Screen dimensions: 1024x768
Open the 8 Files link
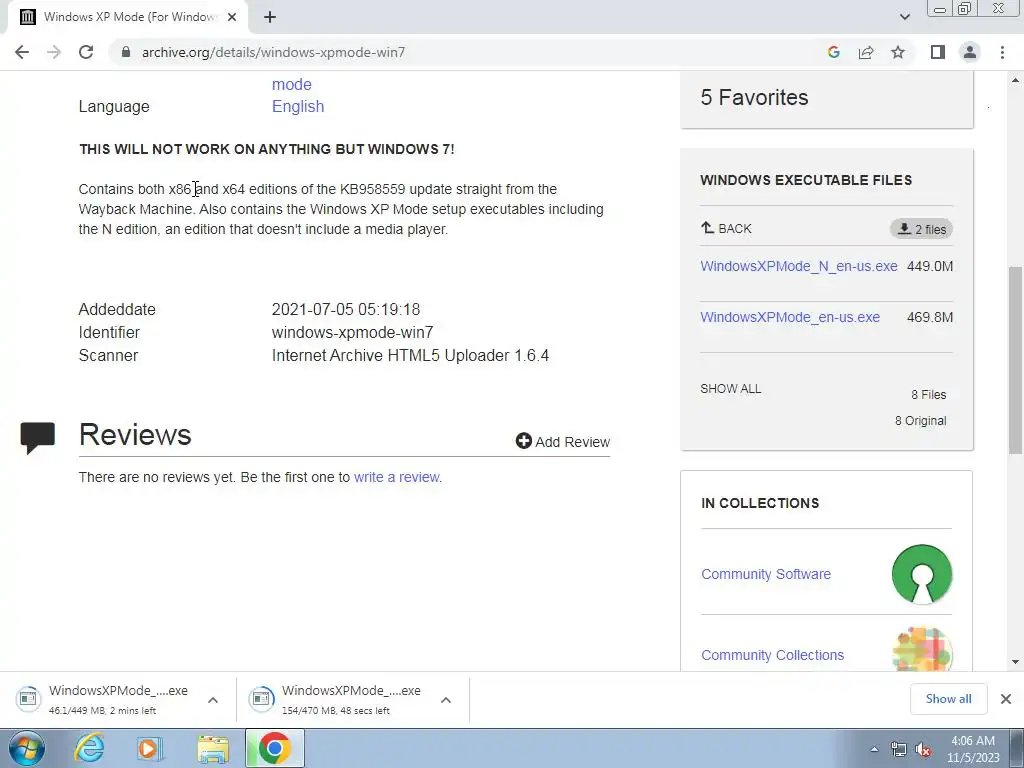point(929,394)
